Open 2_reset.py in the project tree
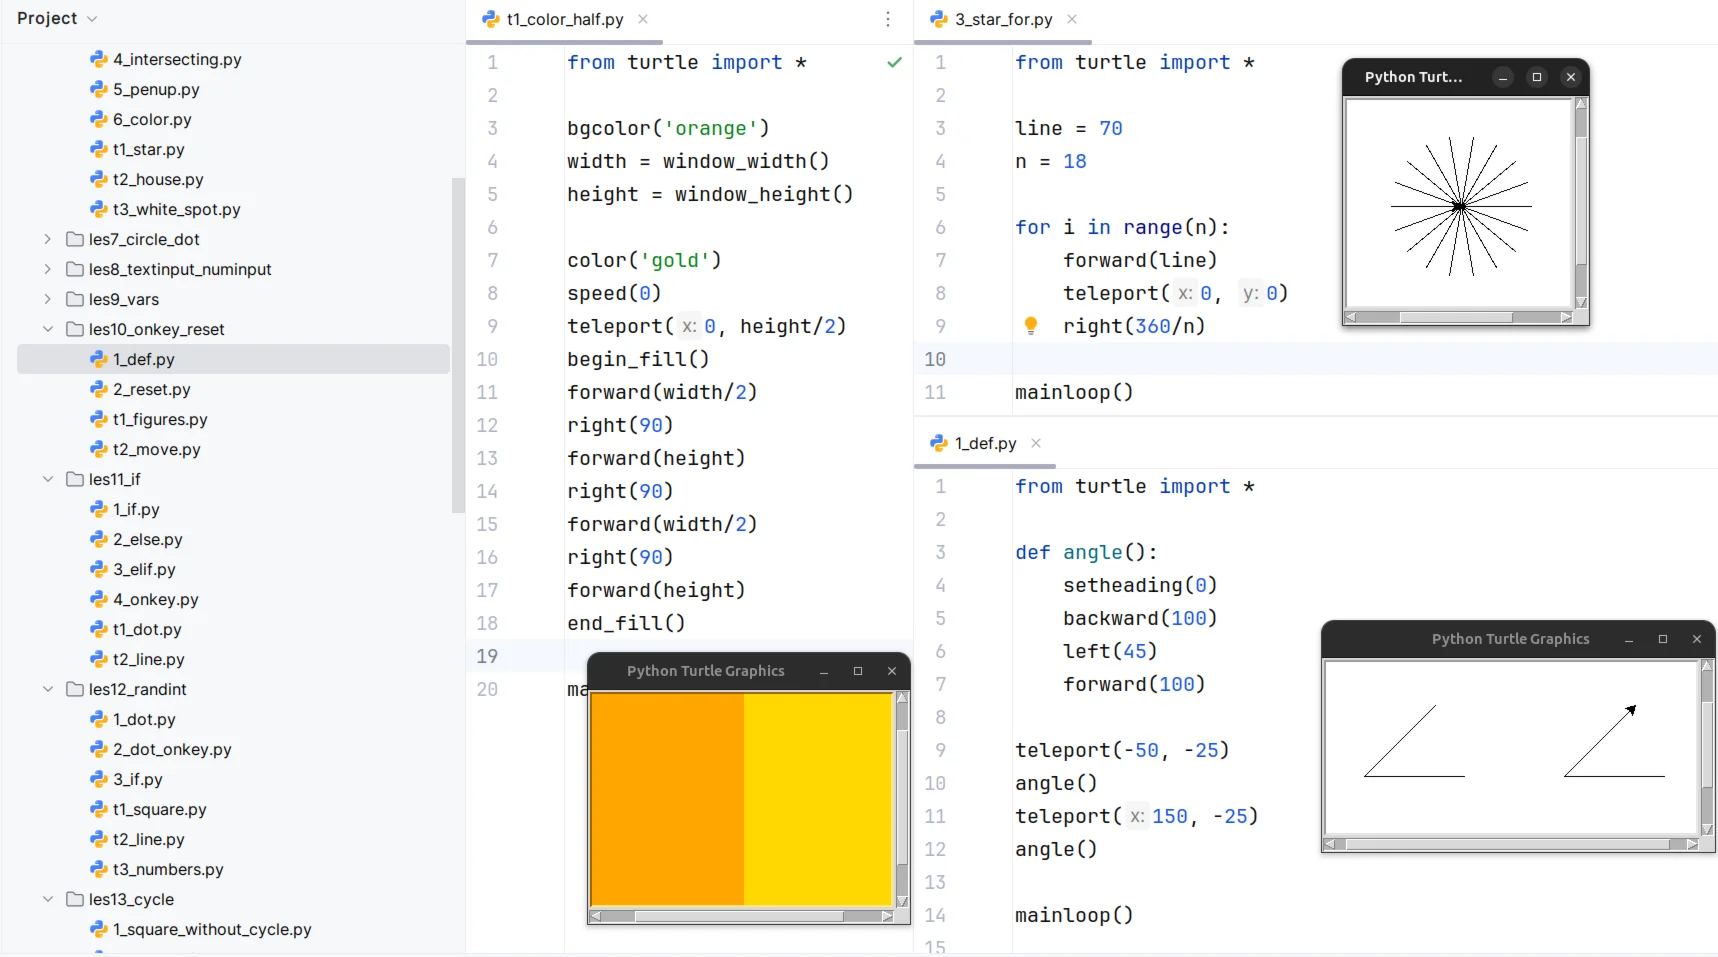Viewport: 1718px width, 957px height. coord(151,389)
